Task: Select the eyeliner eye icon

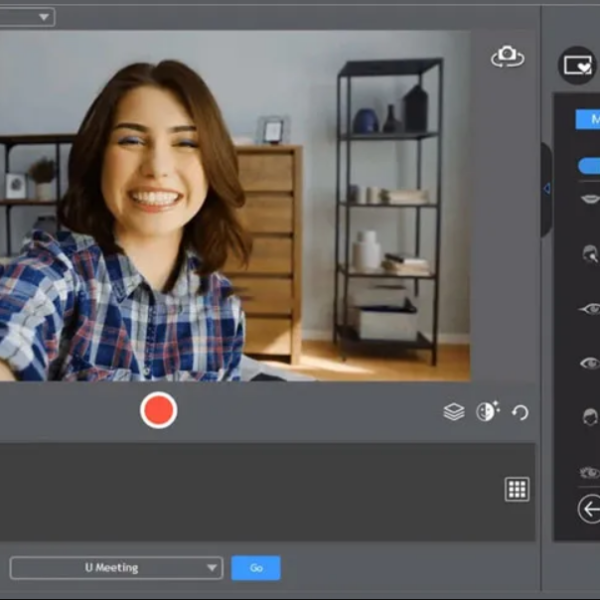Action: pos(590,309)
